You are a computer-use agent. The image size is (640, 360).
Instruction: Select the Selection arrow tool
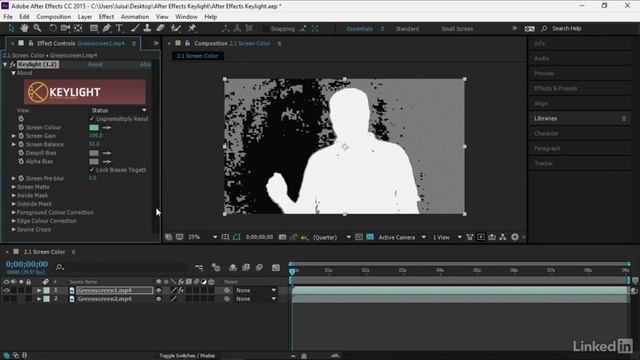pyautogui.click(x=11, y=28)
